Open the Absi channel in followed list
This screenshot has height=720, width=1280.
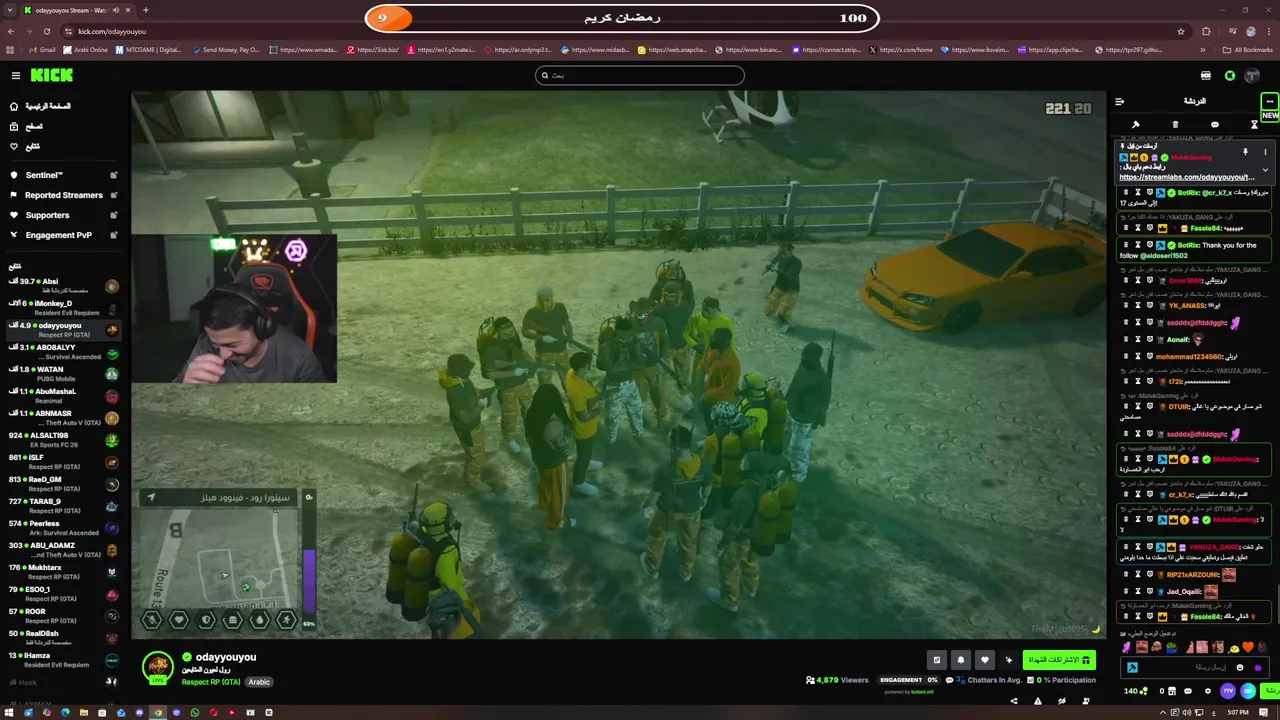tap(64, 286)
